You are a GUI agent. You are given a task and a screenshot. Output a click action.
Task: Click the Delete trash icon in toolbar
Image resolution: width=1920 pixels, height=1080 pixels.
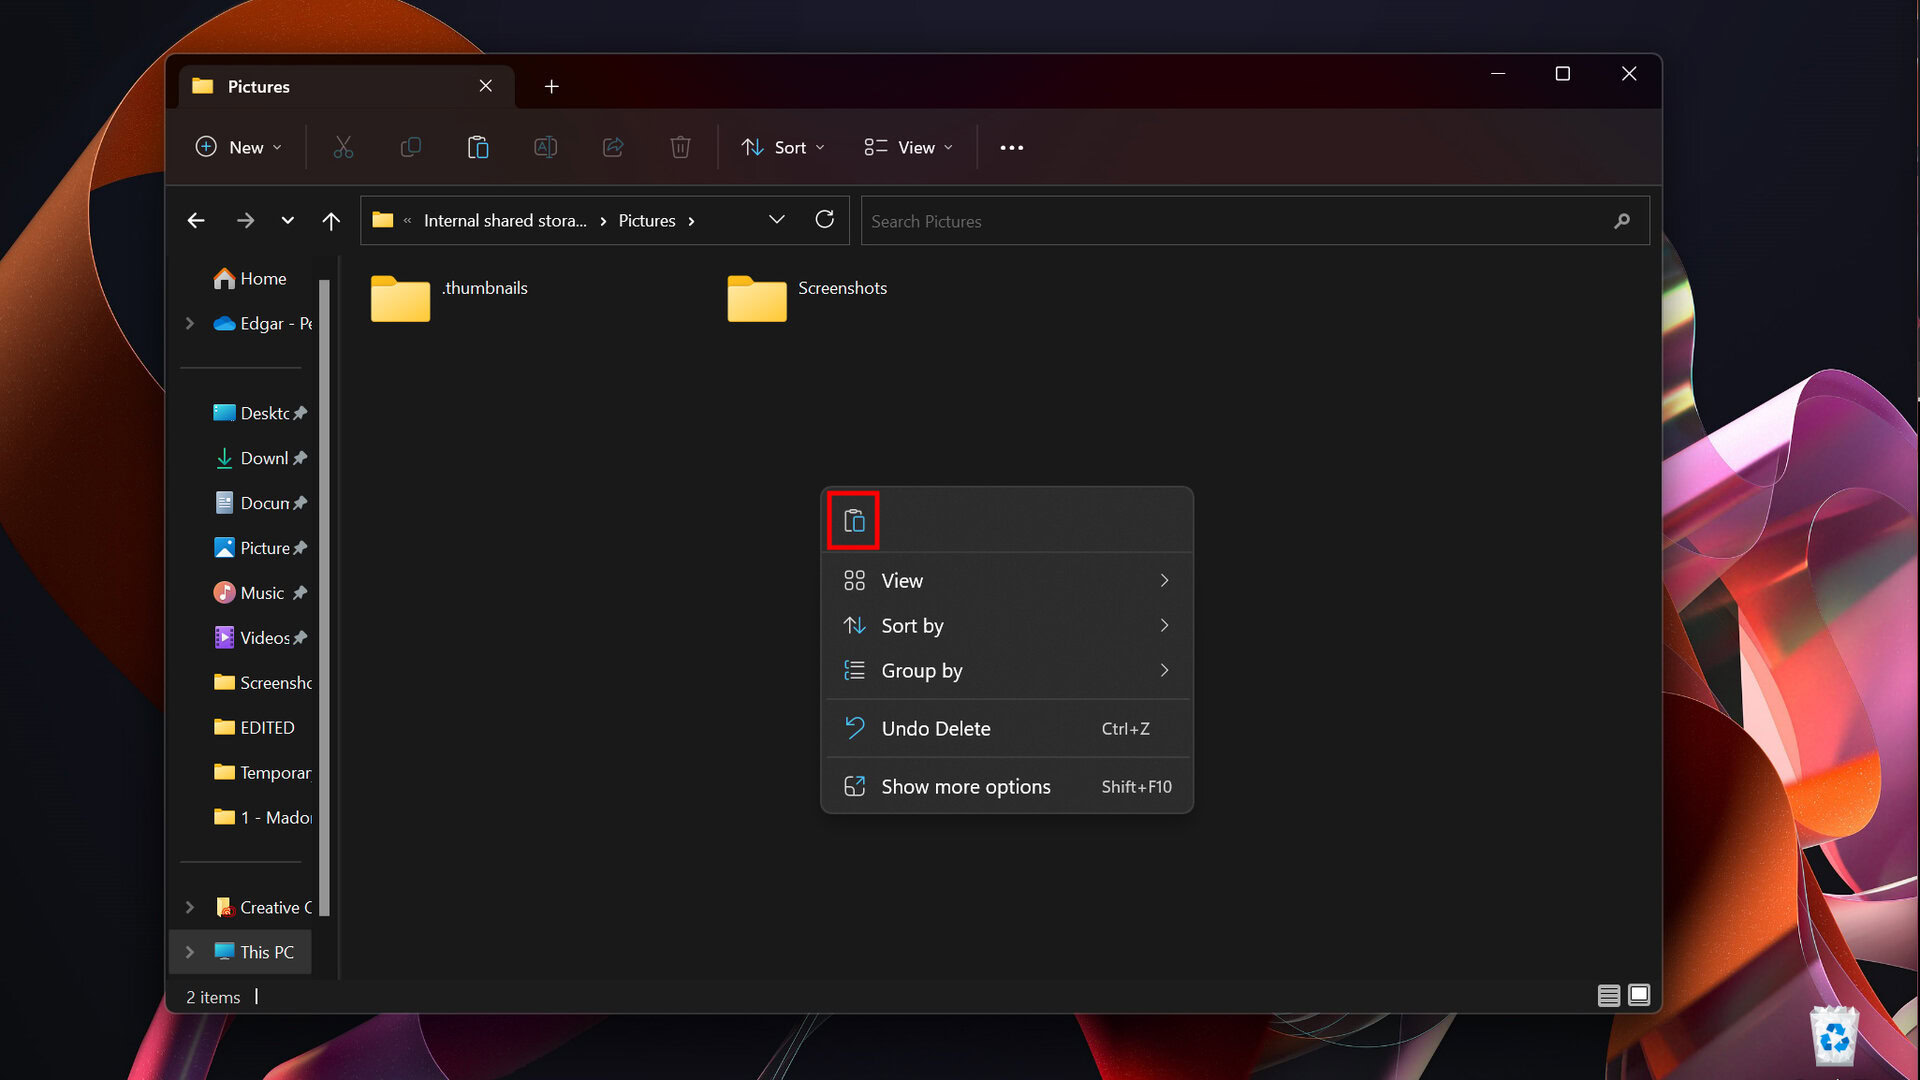pyautogui.click(x=680, y=147)
